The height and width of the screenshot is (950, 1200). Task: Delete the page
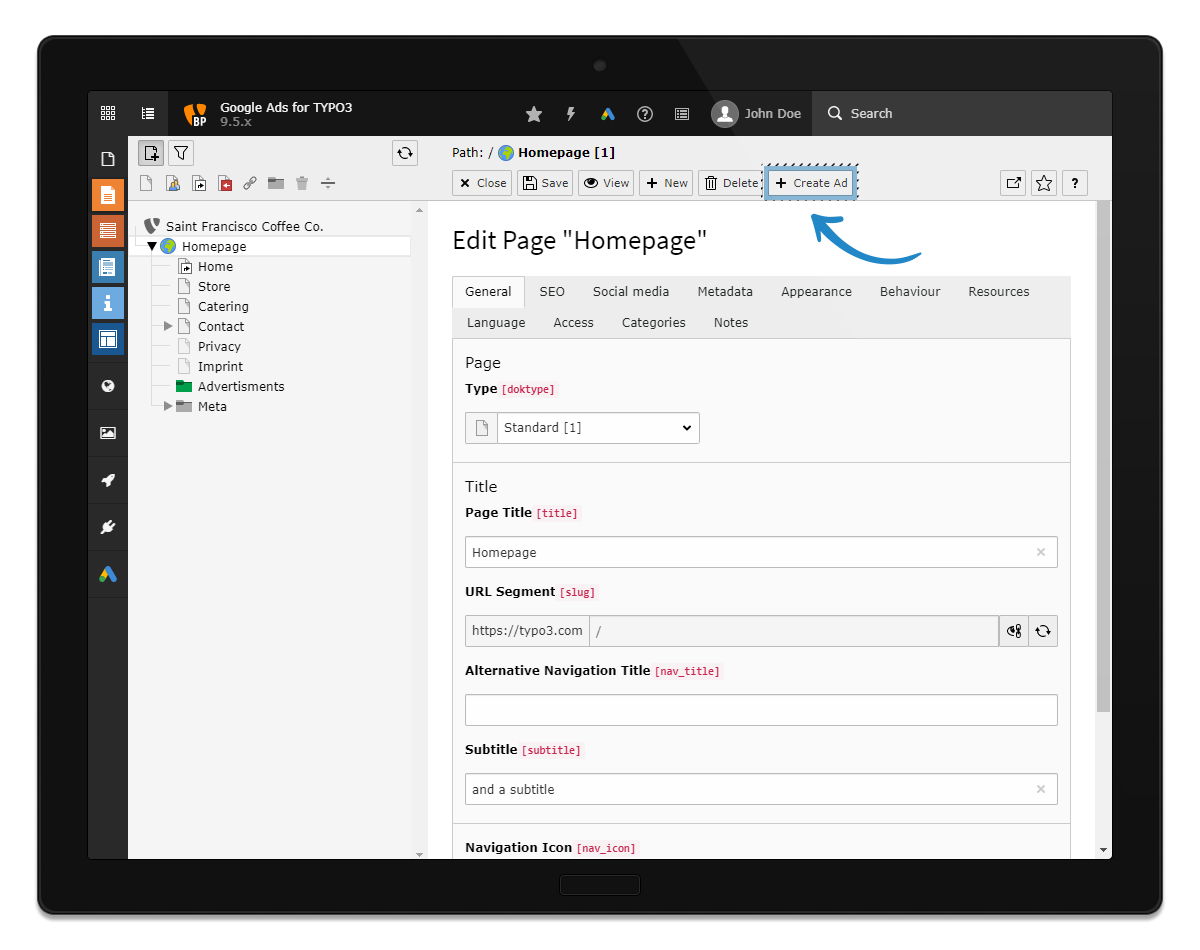730,183
